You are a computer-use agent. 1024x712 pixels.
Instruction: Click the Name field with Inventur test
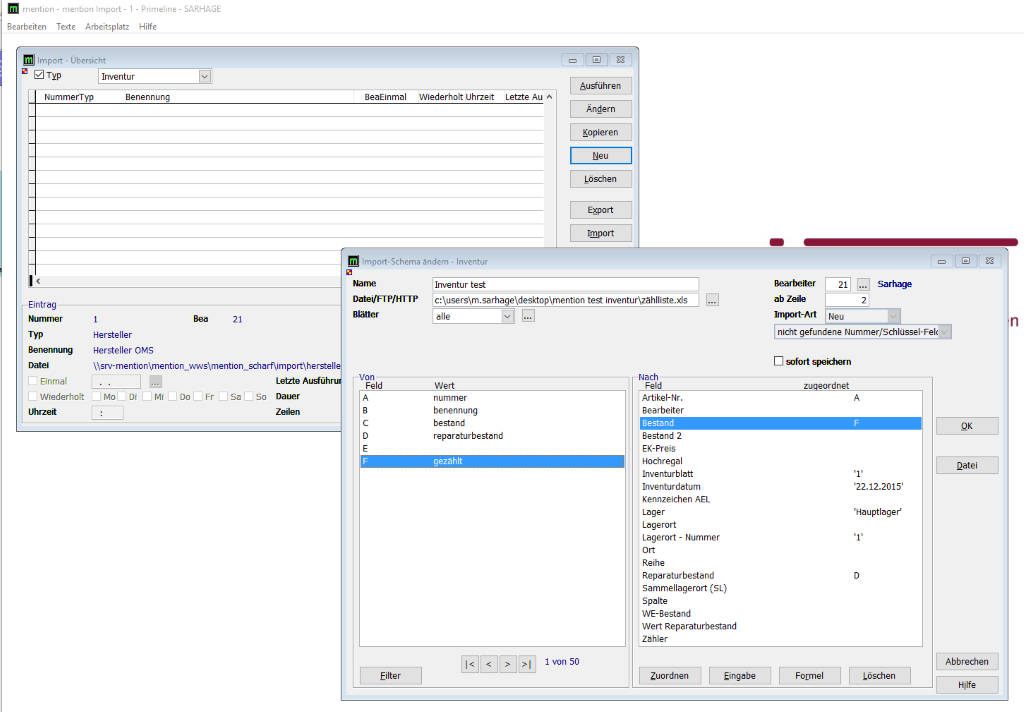point(565,285)
